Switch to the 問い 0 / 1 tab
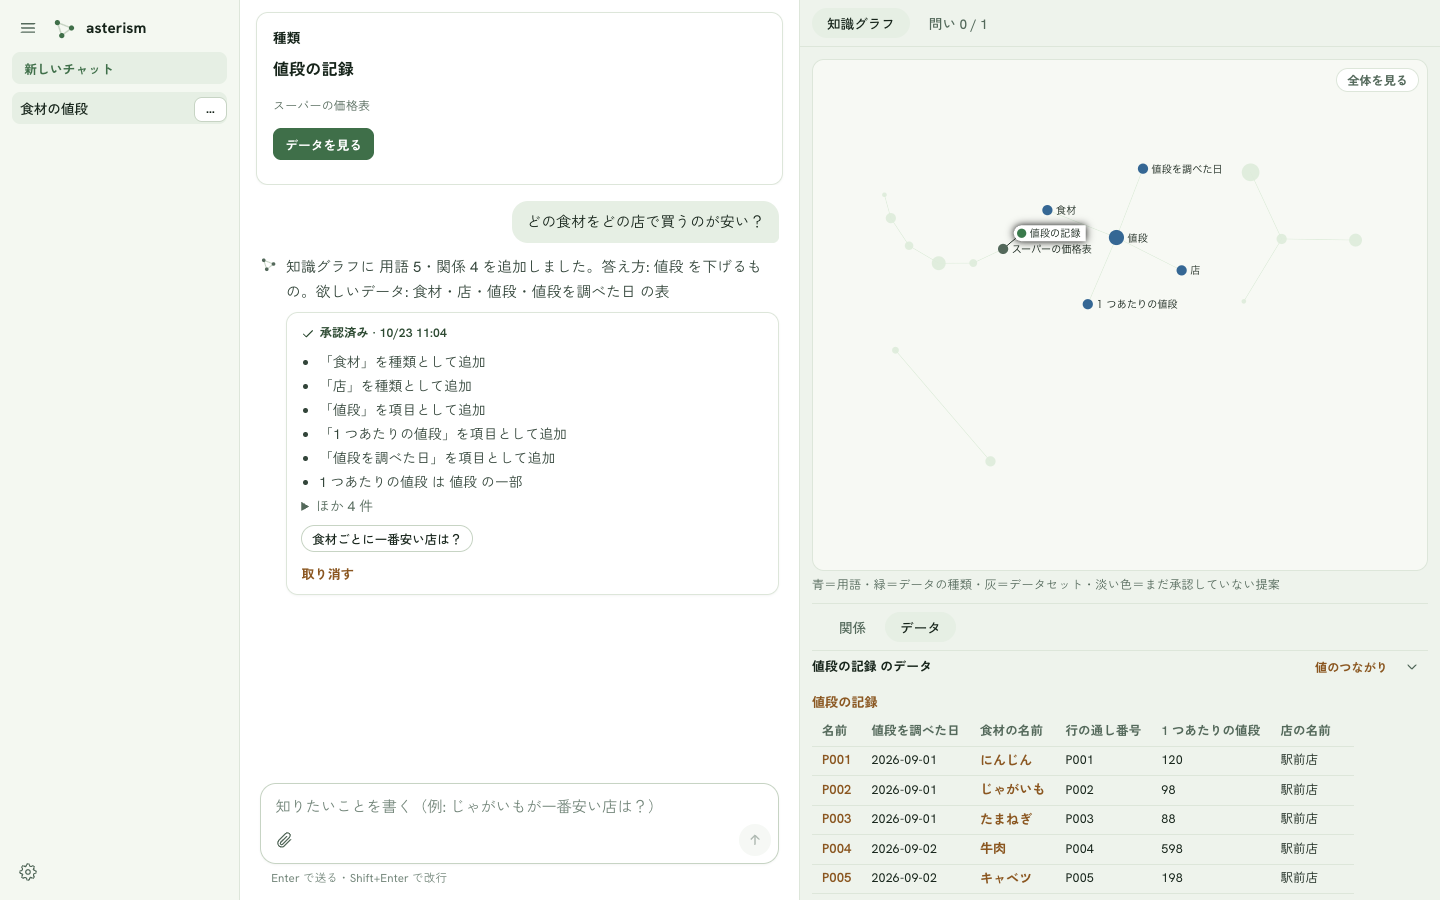The image size is (1440, 900). (x=958, y=24)
